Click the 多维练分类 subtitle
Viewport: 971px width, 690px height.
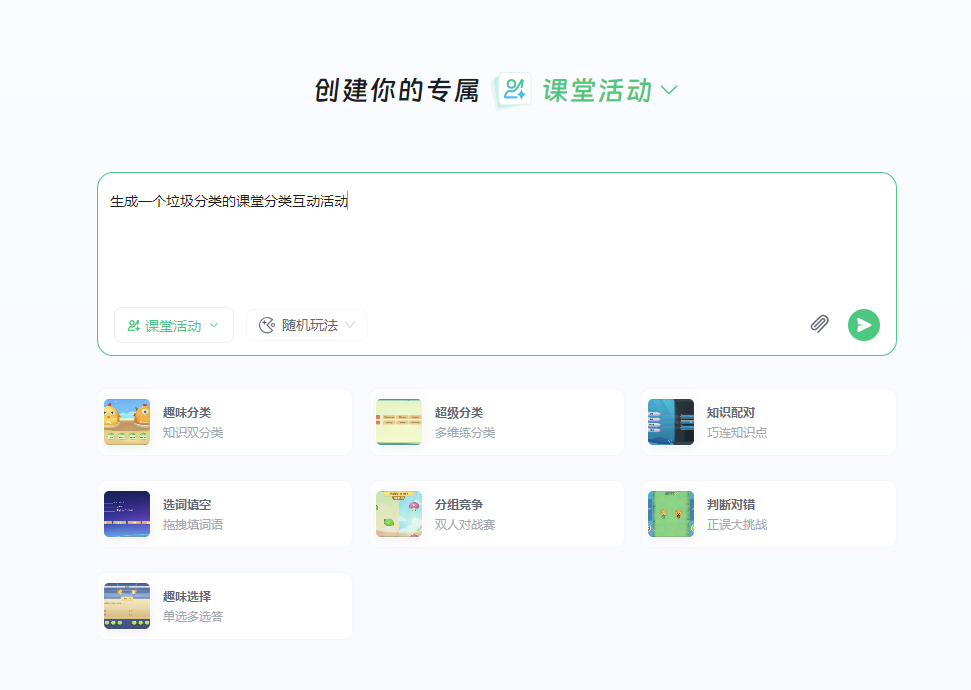464,432
